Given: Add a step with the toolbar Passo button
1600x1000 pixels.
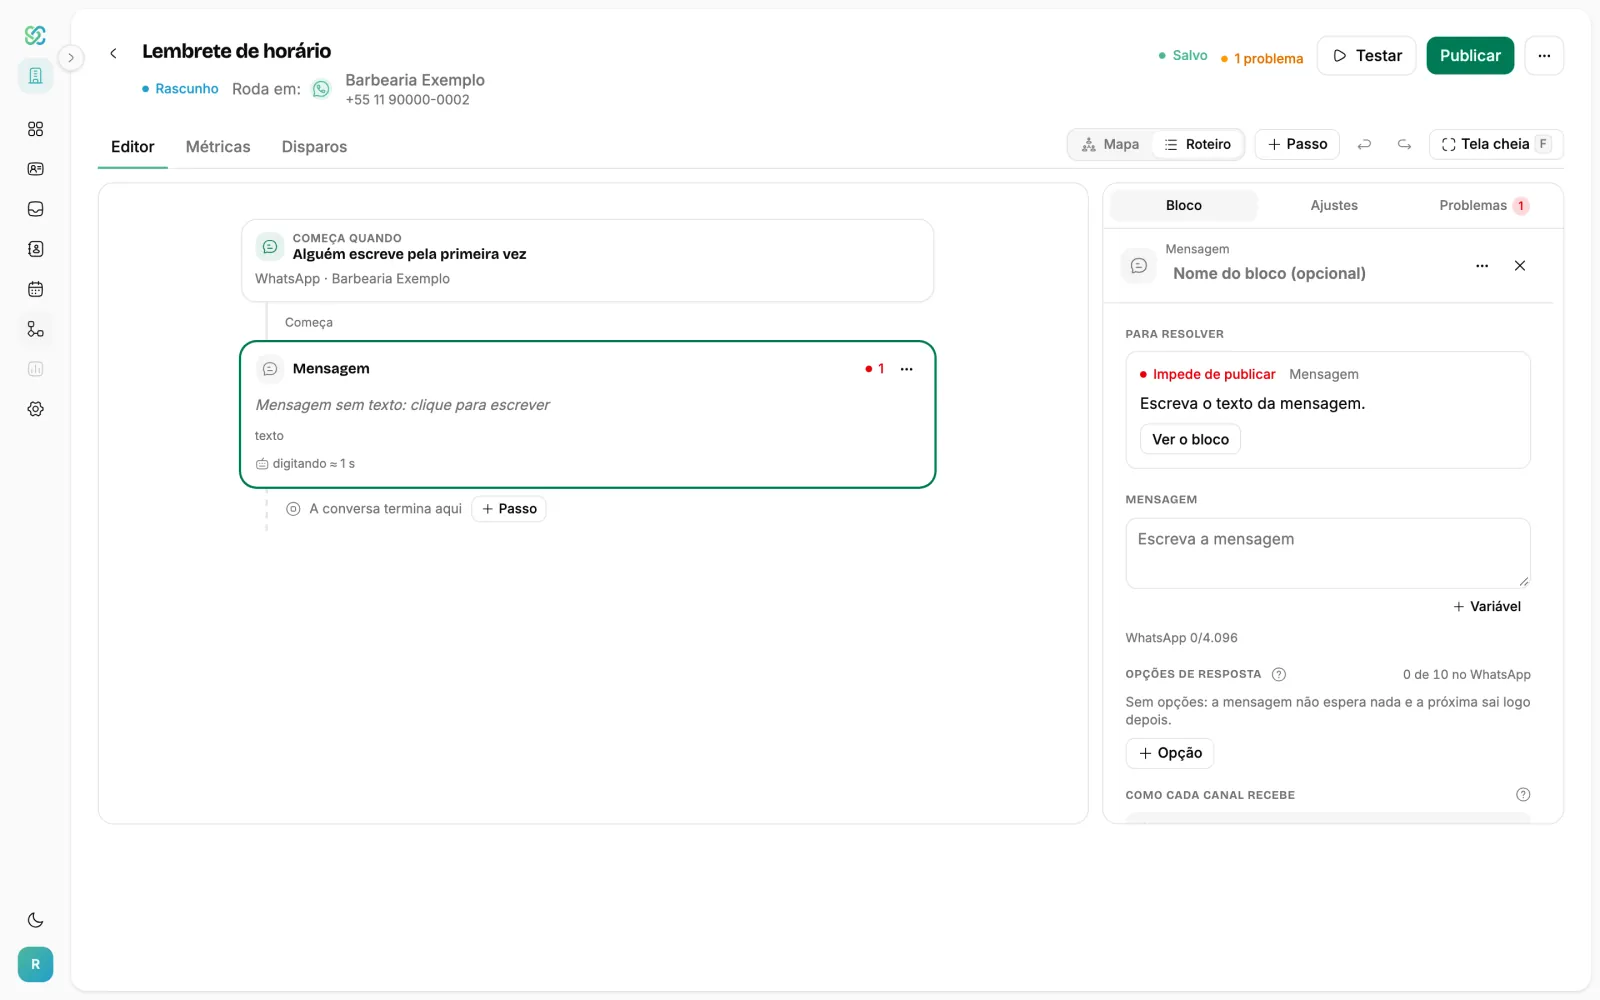Looking at the screenshot, I should click(1297, 144).
